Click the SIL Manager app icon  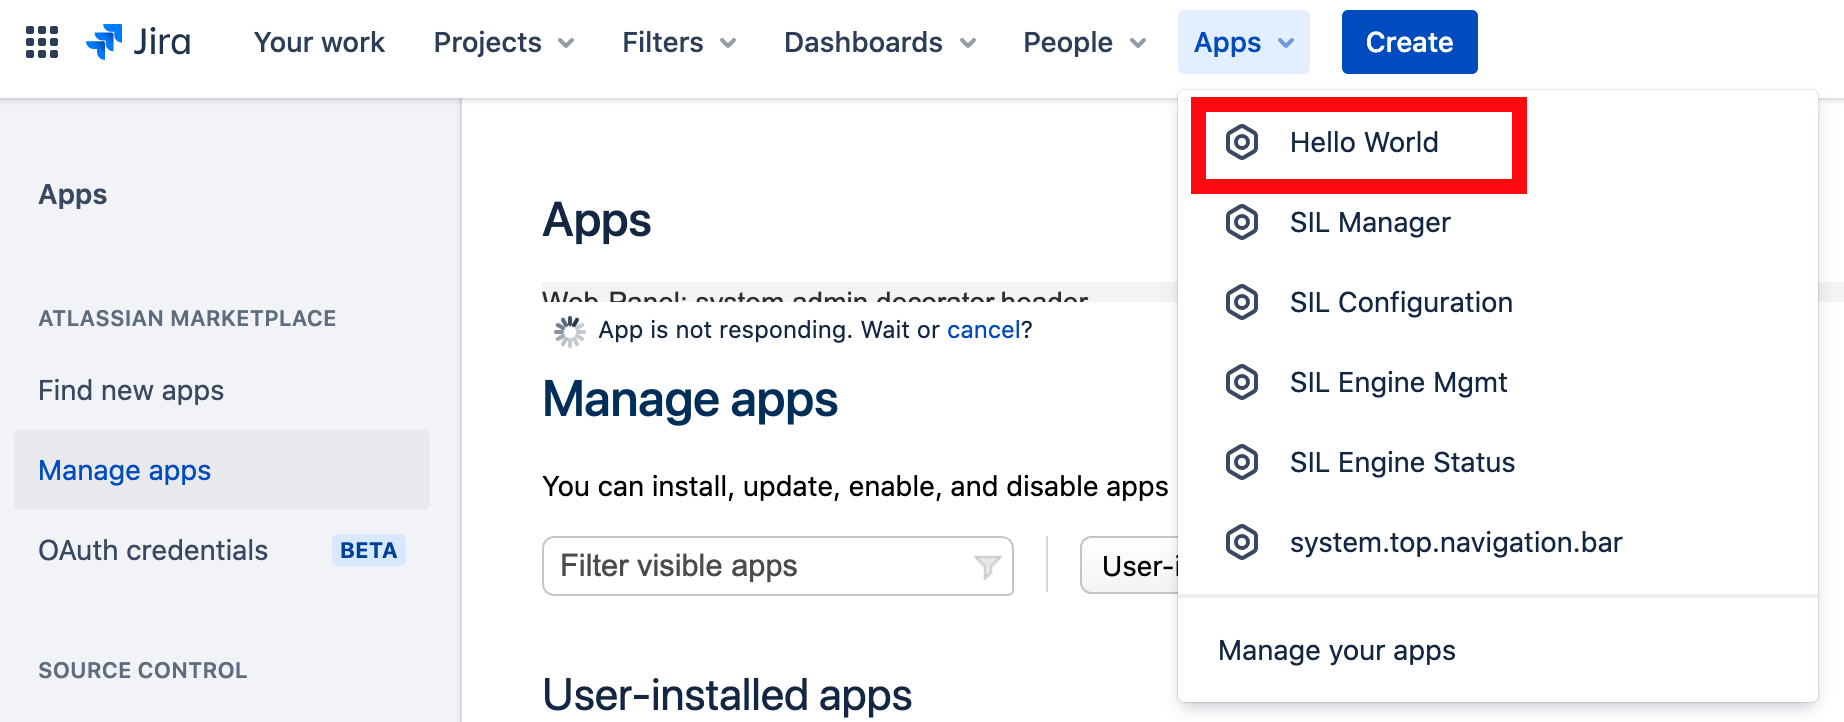[x=1242, y=222]
